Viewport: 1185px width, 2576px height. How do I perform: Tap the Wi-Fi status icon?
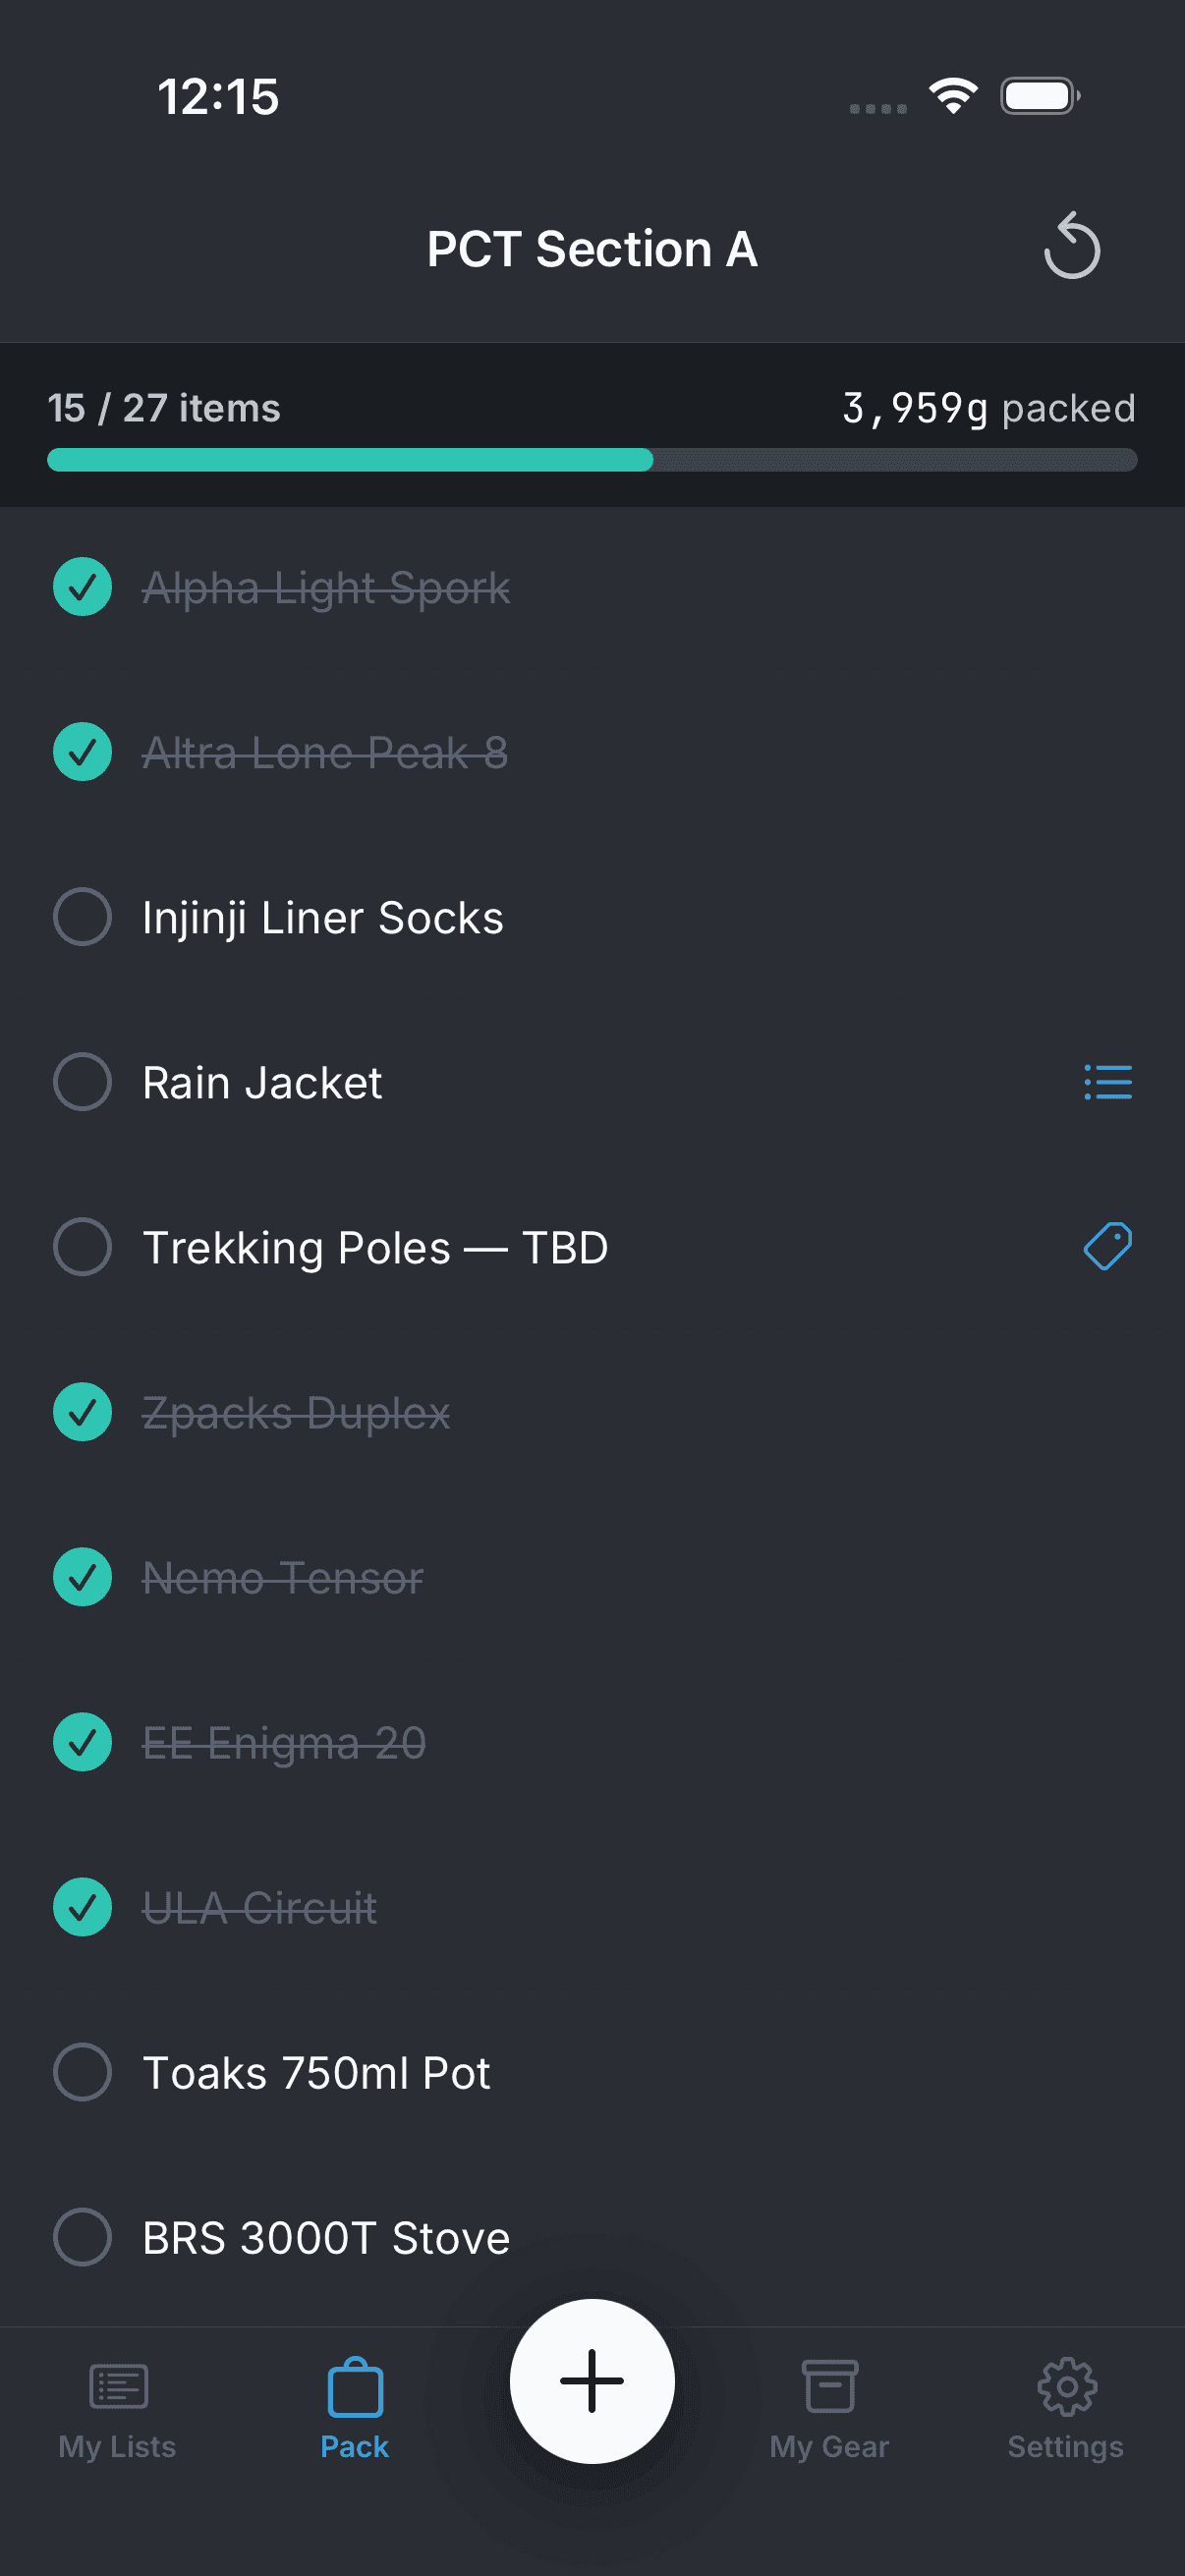pyautogui.click(x=953, y=96)
